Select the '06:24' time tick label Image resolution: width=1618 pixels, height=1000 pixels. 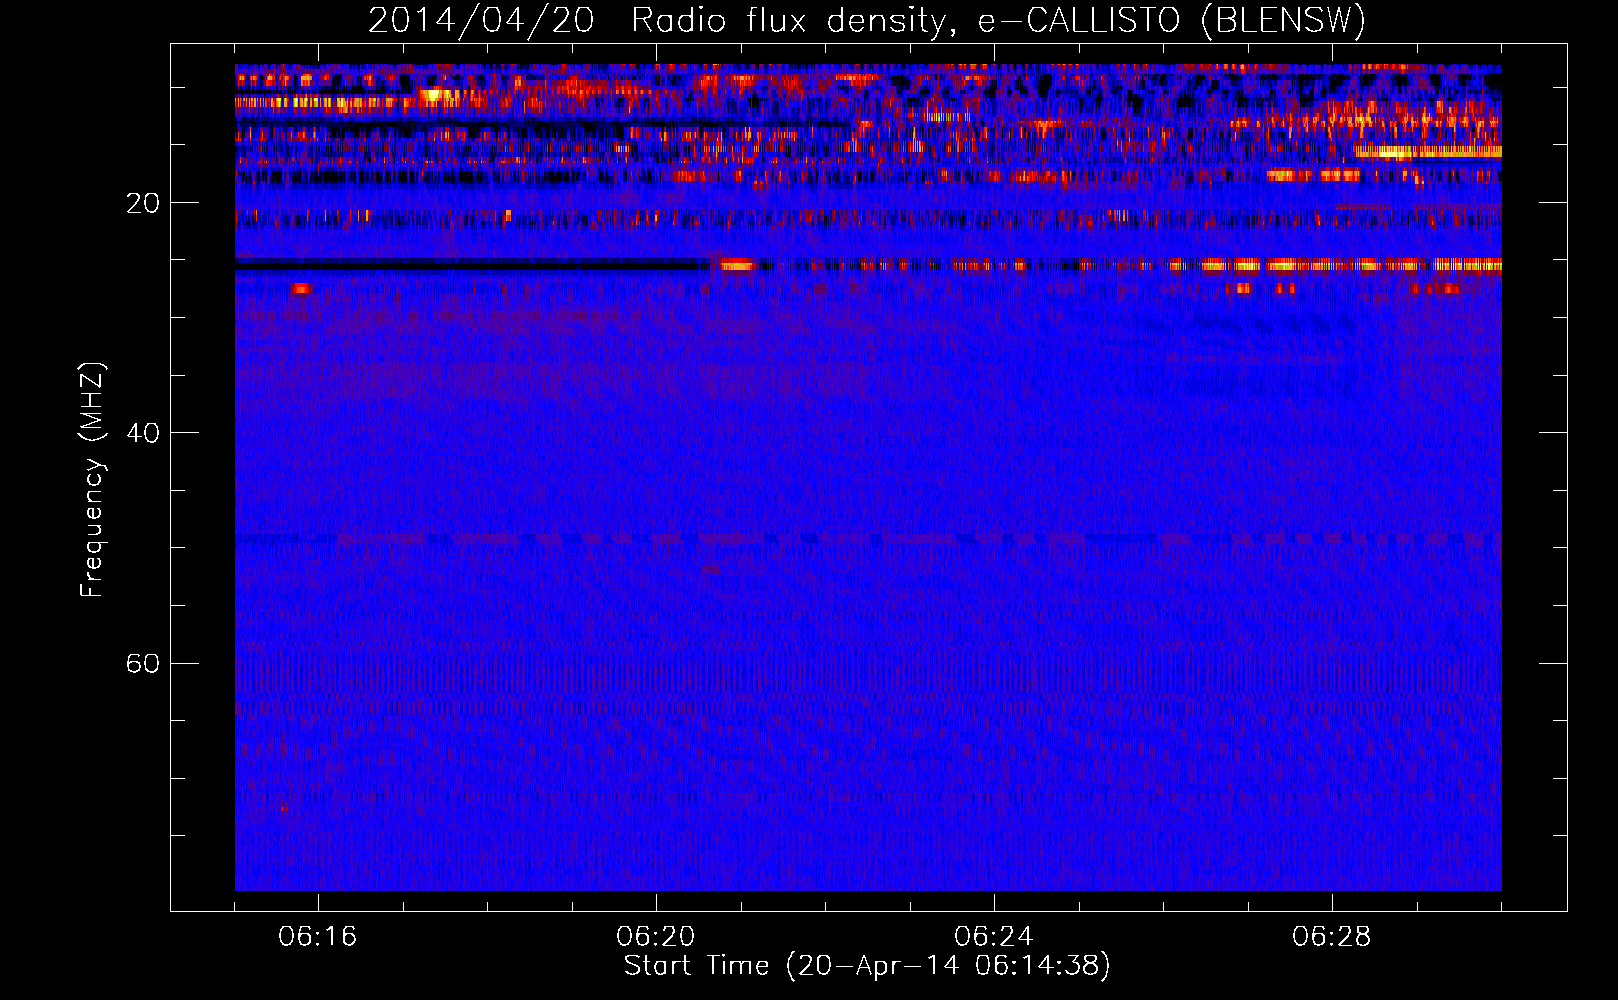coord(994,937)
